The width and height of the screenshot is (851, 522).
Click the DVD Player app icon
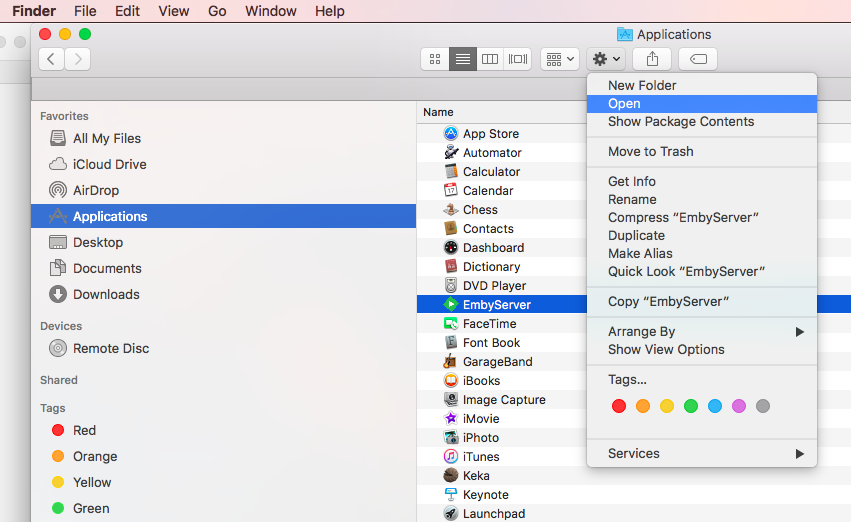tap(450, 285)
